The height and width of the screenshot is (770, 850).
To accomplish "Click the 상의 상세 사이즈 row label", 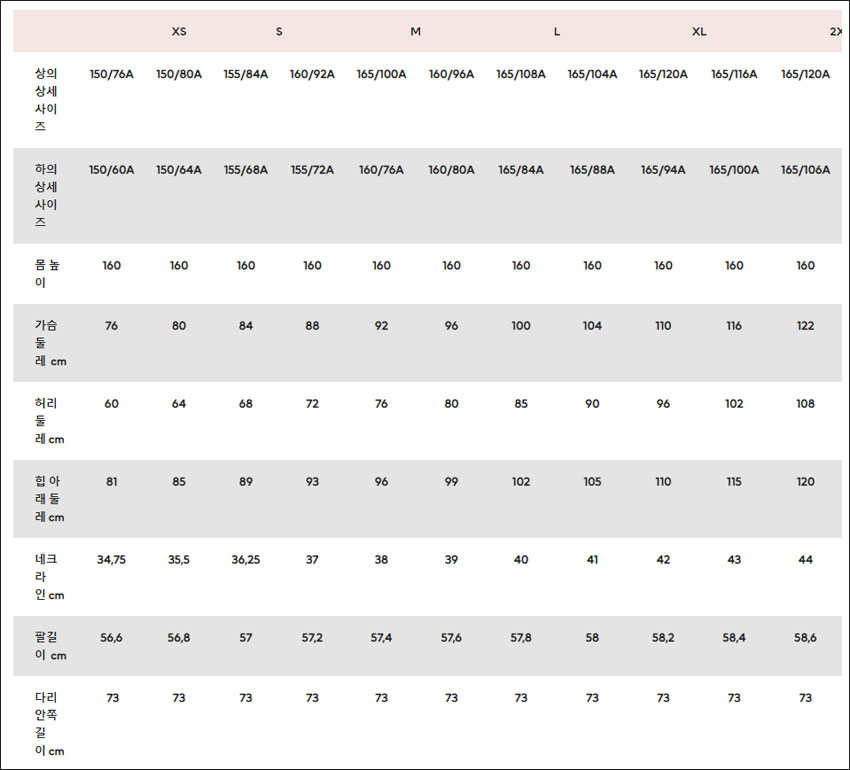I will click(46, 100).
